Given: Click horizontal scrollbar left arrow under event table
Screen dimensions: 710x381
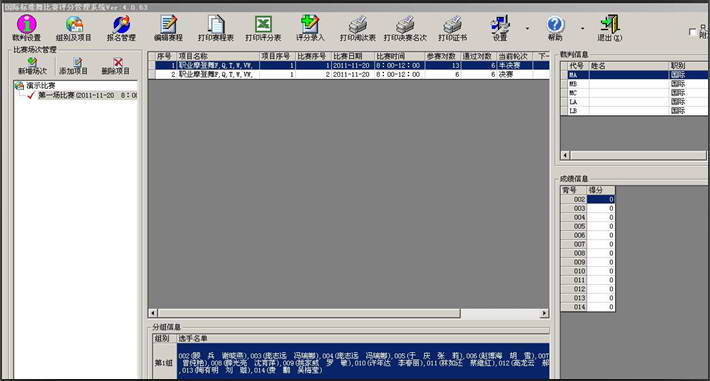Looking at the screenshot, I should pos(153,313).
